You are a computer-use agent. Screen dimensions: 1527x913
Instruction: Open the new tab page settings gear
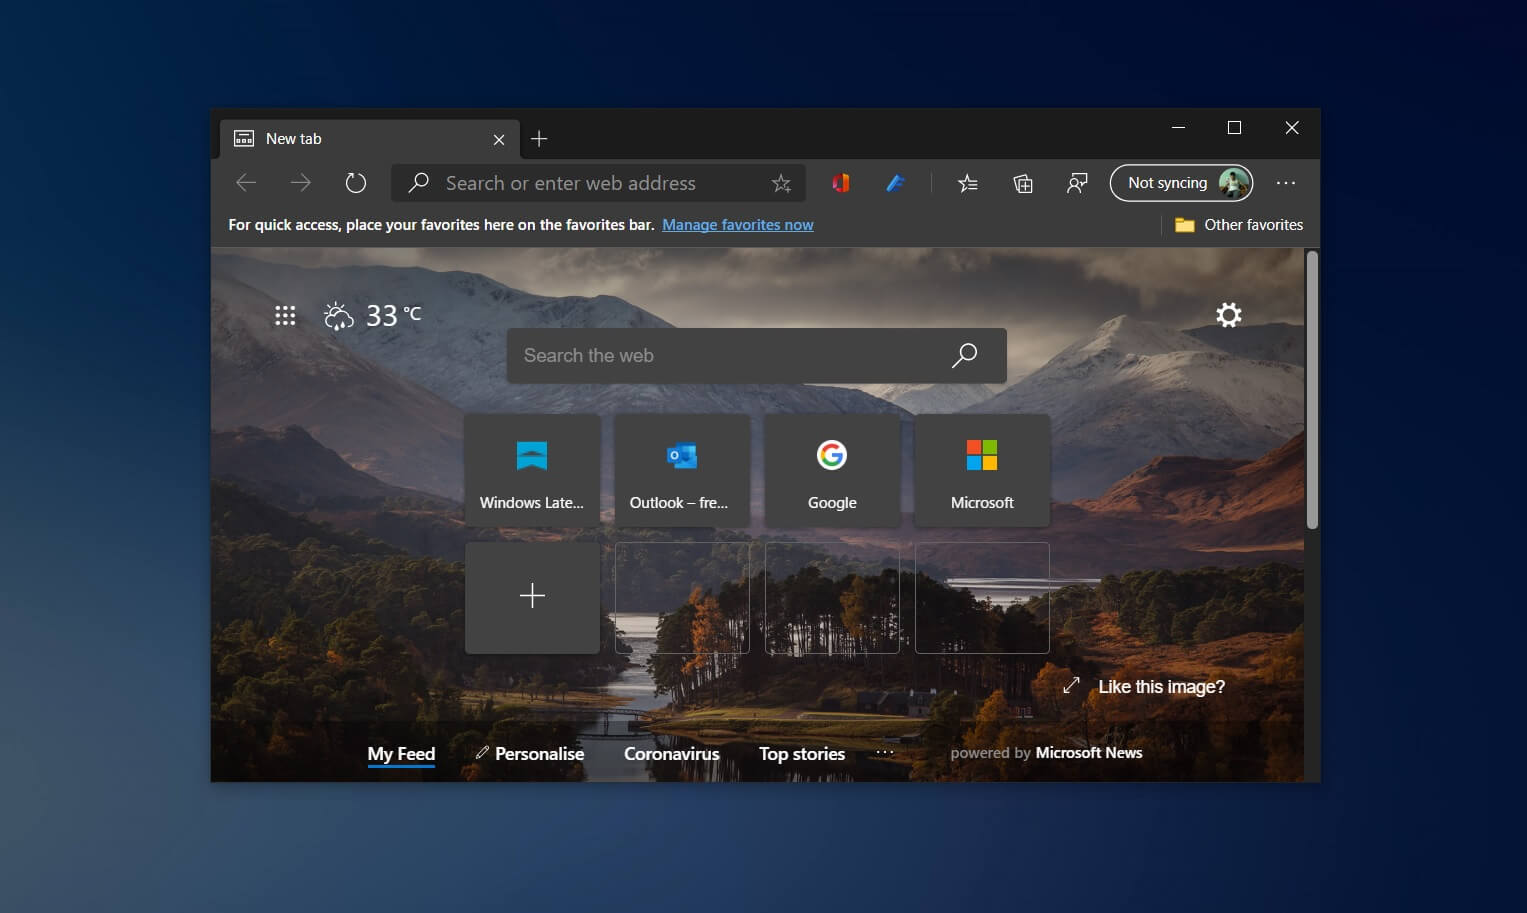(1228, 315)
